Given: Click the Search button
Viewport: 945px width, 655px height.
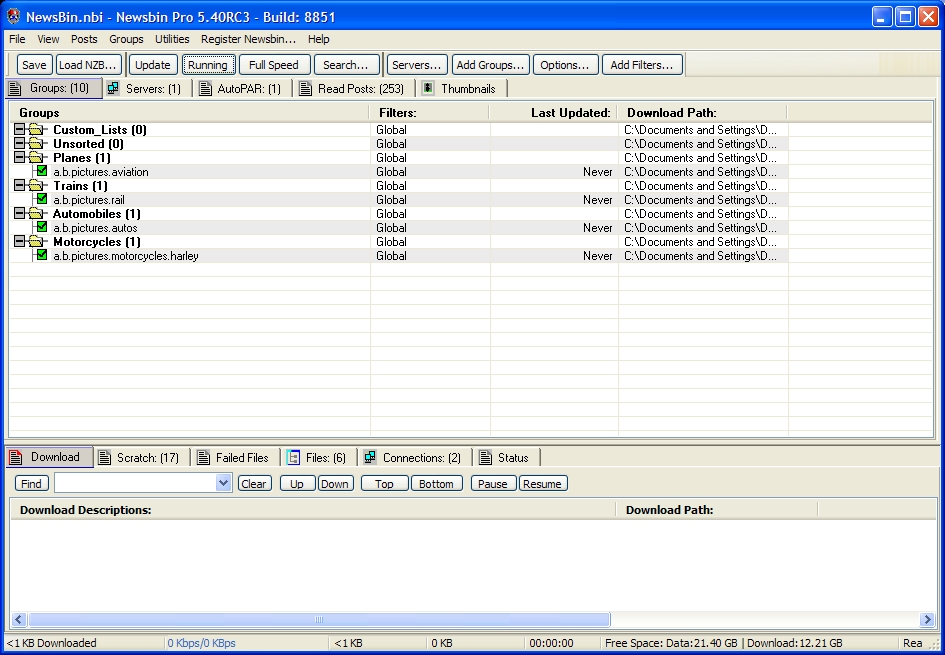Looking at the screenshot, I should (x=347, y=65).
